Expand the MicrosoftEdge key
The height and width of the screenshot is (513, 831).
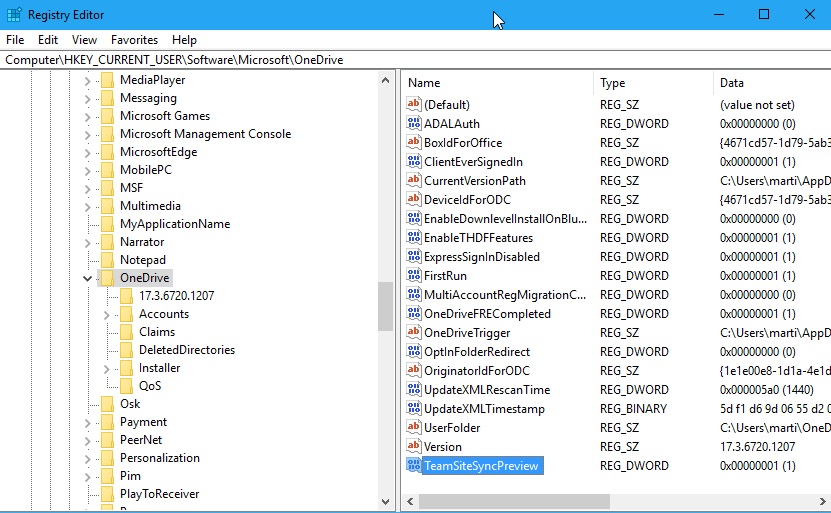(x=87, y=153)
